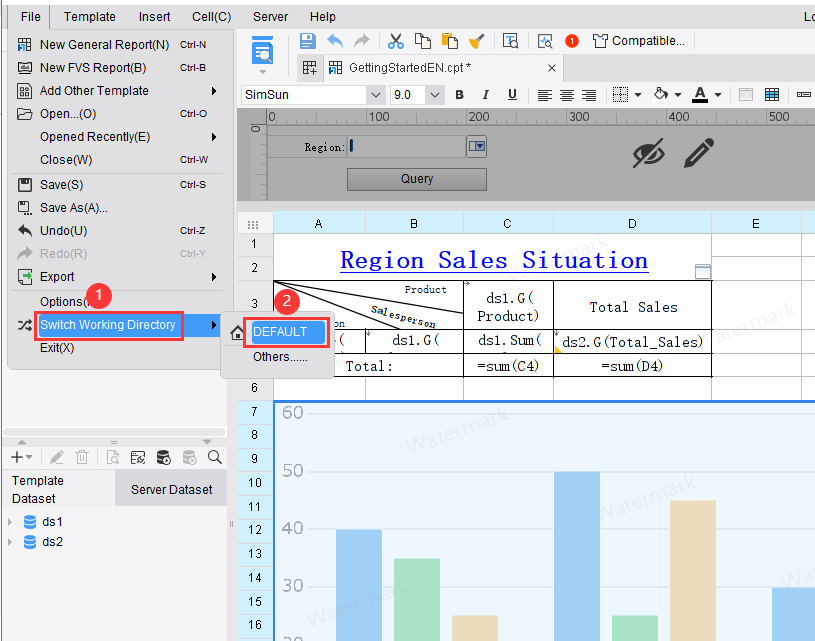Select the Format Painter brush icon

477,41
